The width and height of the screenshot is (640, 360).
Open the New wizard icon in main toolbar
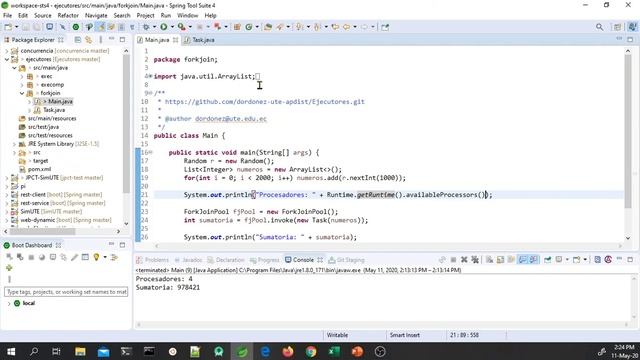coord(8,27)
